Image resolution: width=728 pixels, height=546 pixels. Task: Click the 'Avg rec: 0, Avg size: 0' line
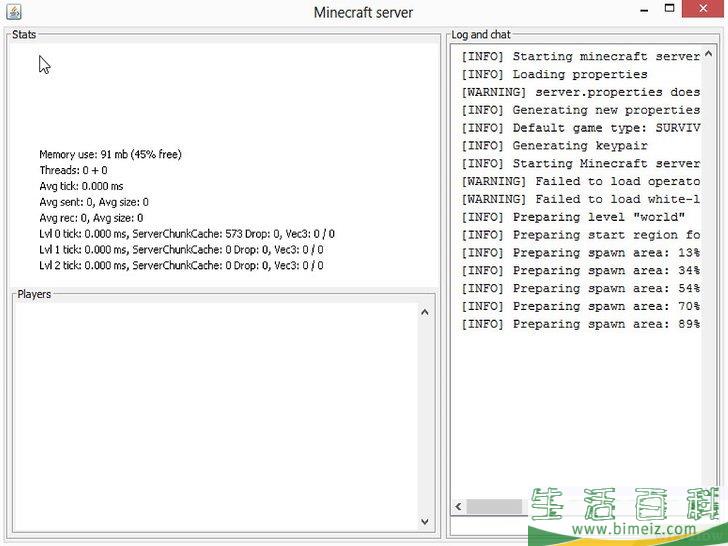click(x=91, y=218)
